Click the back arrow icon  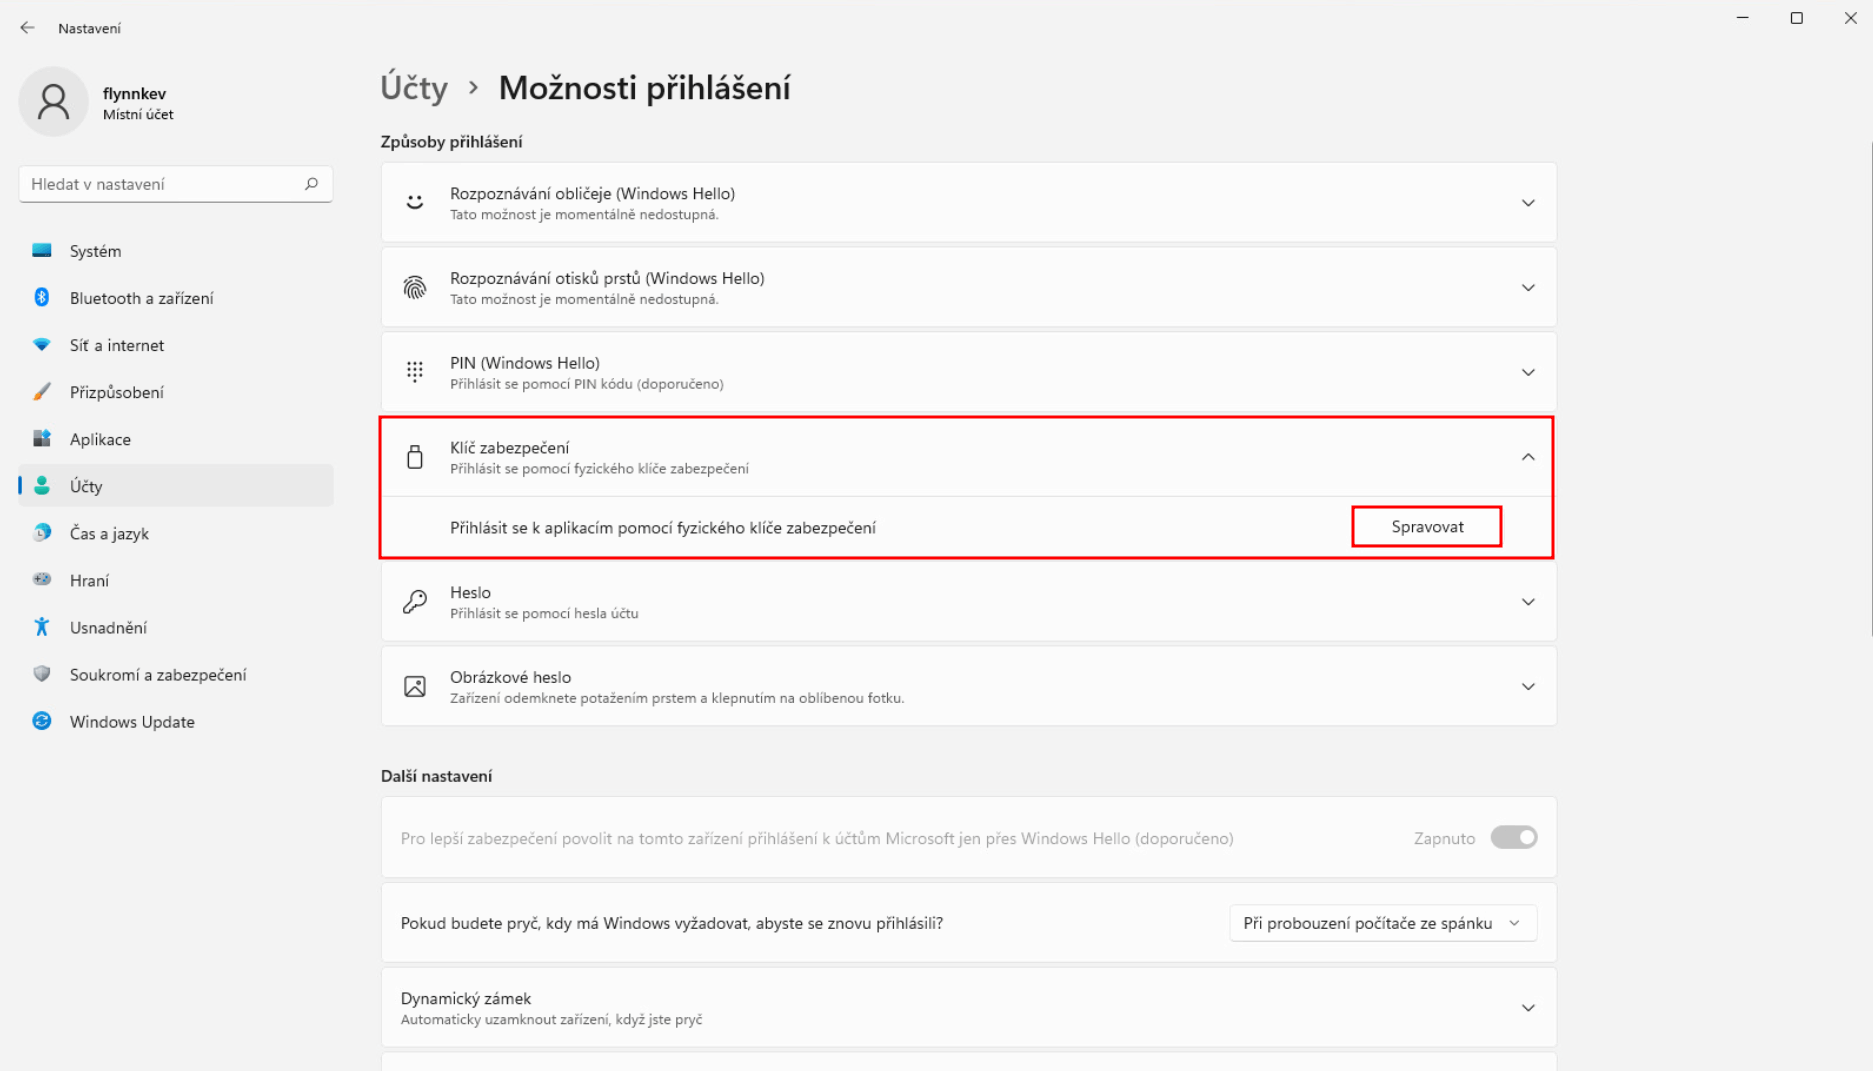[27, 28]
